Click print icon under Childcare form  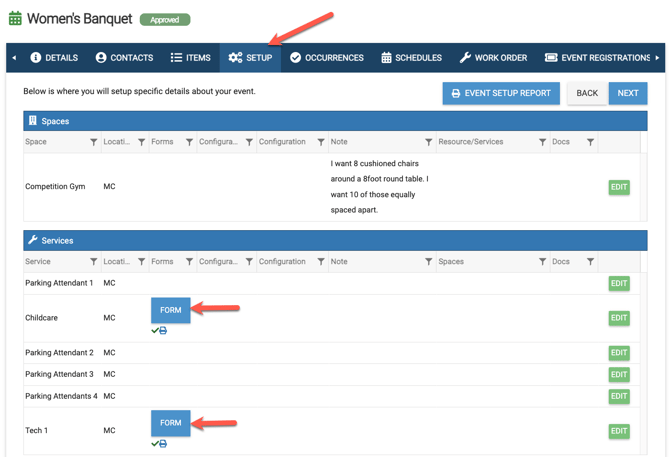pyautogui.click(x=163, y=330)
